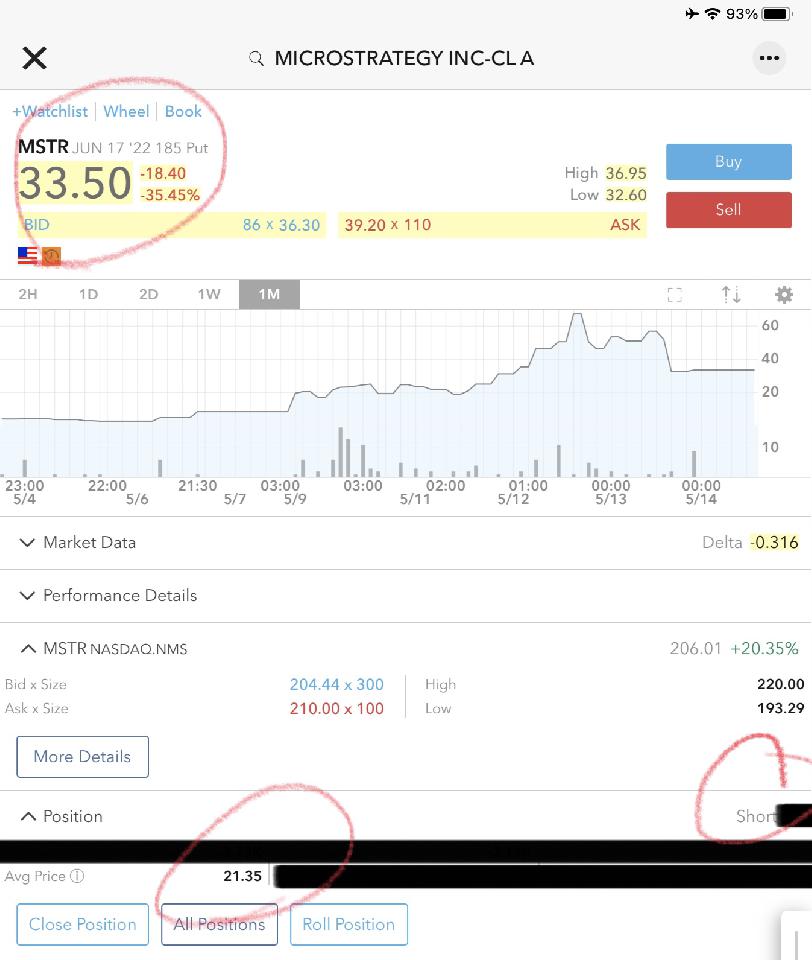Switch chart to 1W timeframe

pyautogui.click(x=208, y=295)
